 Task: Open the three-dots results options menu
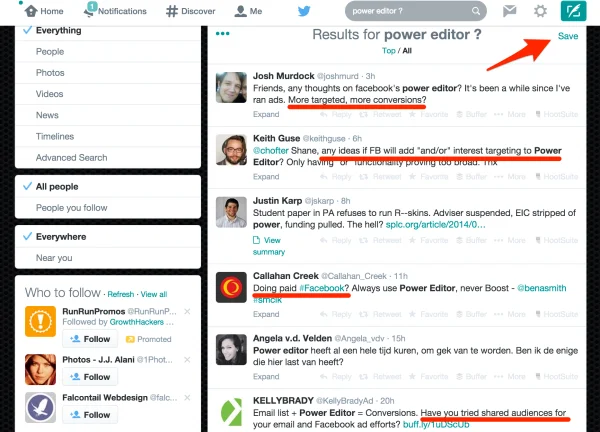[222, 34]
